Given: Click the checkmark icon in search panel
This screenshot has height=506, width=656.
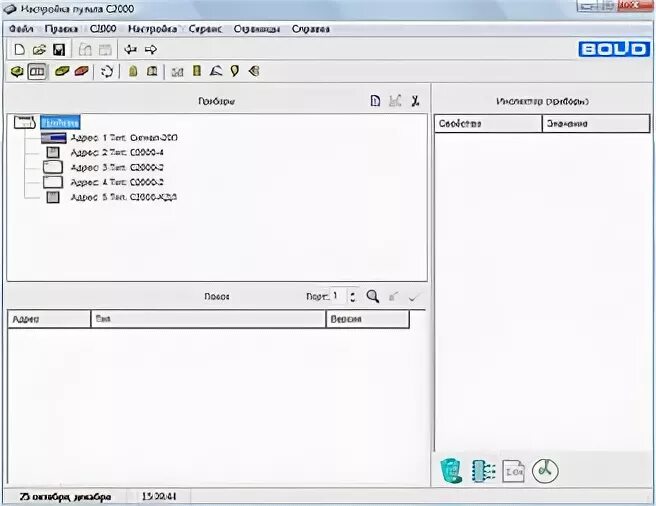Looking at the screenshot, I should pyautogui.click(x=414, y=297).
